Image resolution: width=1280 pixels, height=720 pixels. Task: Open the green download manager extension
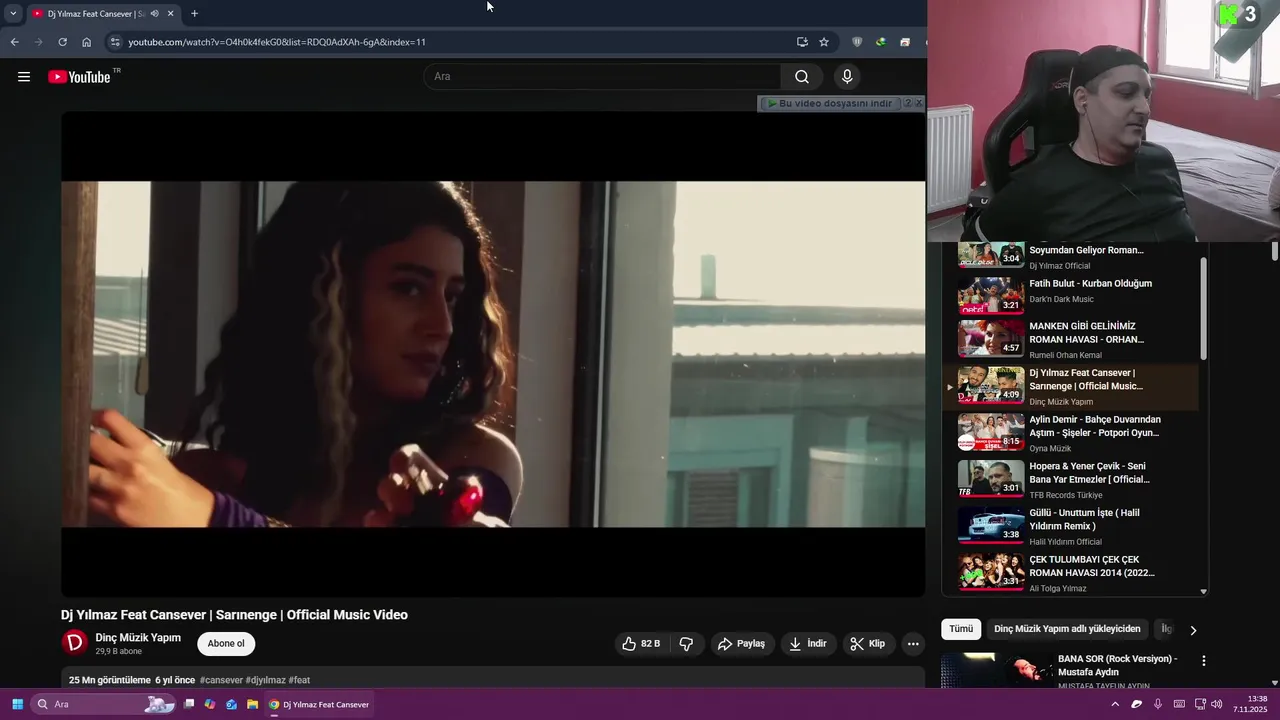coord(880,42)
